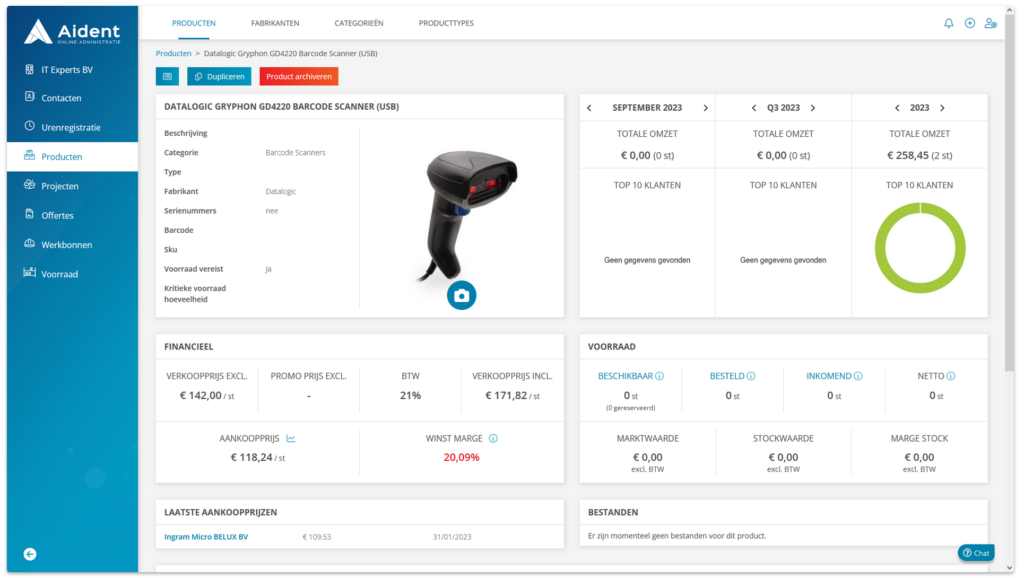Image resolution: width=1024 pixels, height=578 pixels.
Task: Go to next year after 2023
Action: pos(942,108)
